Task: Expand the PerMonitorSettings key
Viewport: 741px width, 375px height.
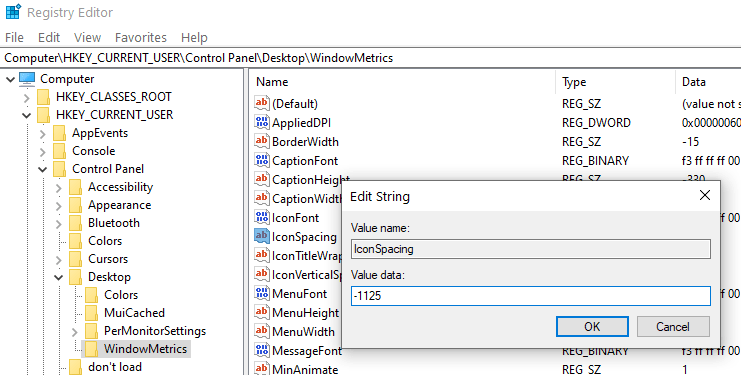Action: tap(75, 332)
